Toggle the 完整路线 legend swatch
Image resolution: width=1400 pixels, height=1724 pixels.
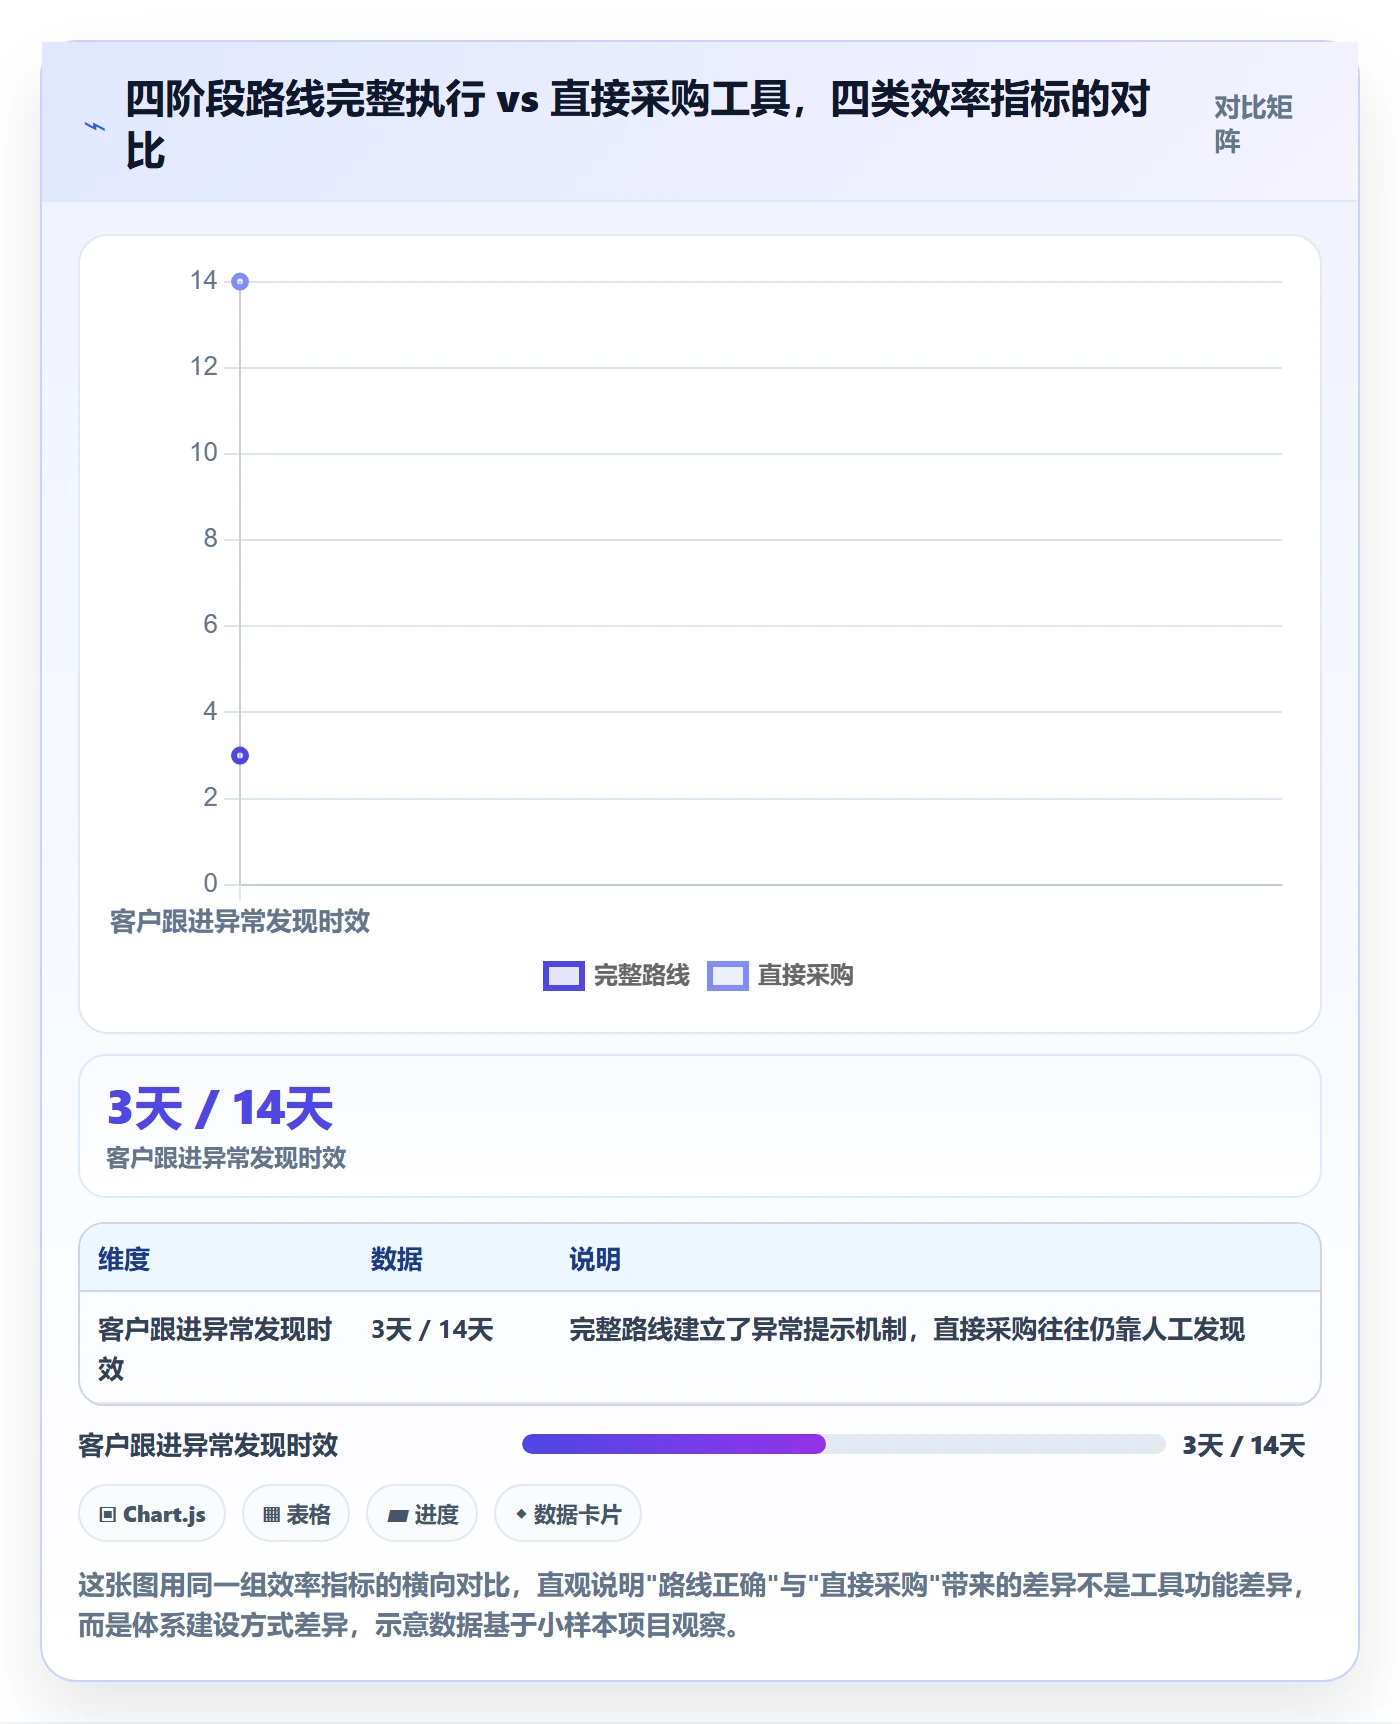[564, 975]
